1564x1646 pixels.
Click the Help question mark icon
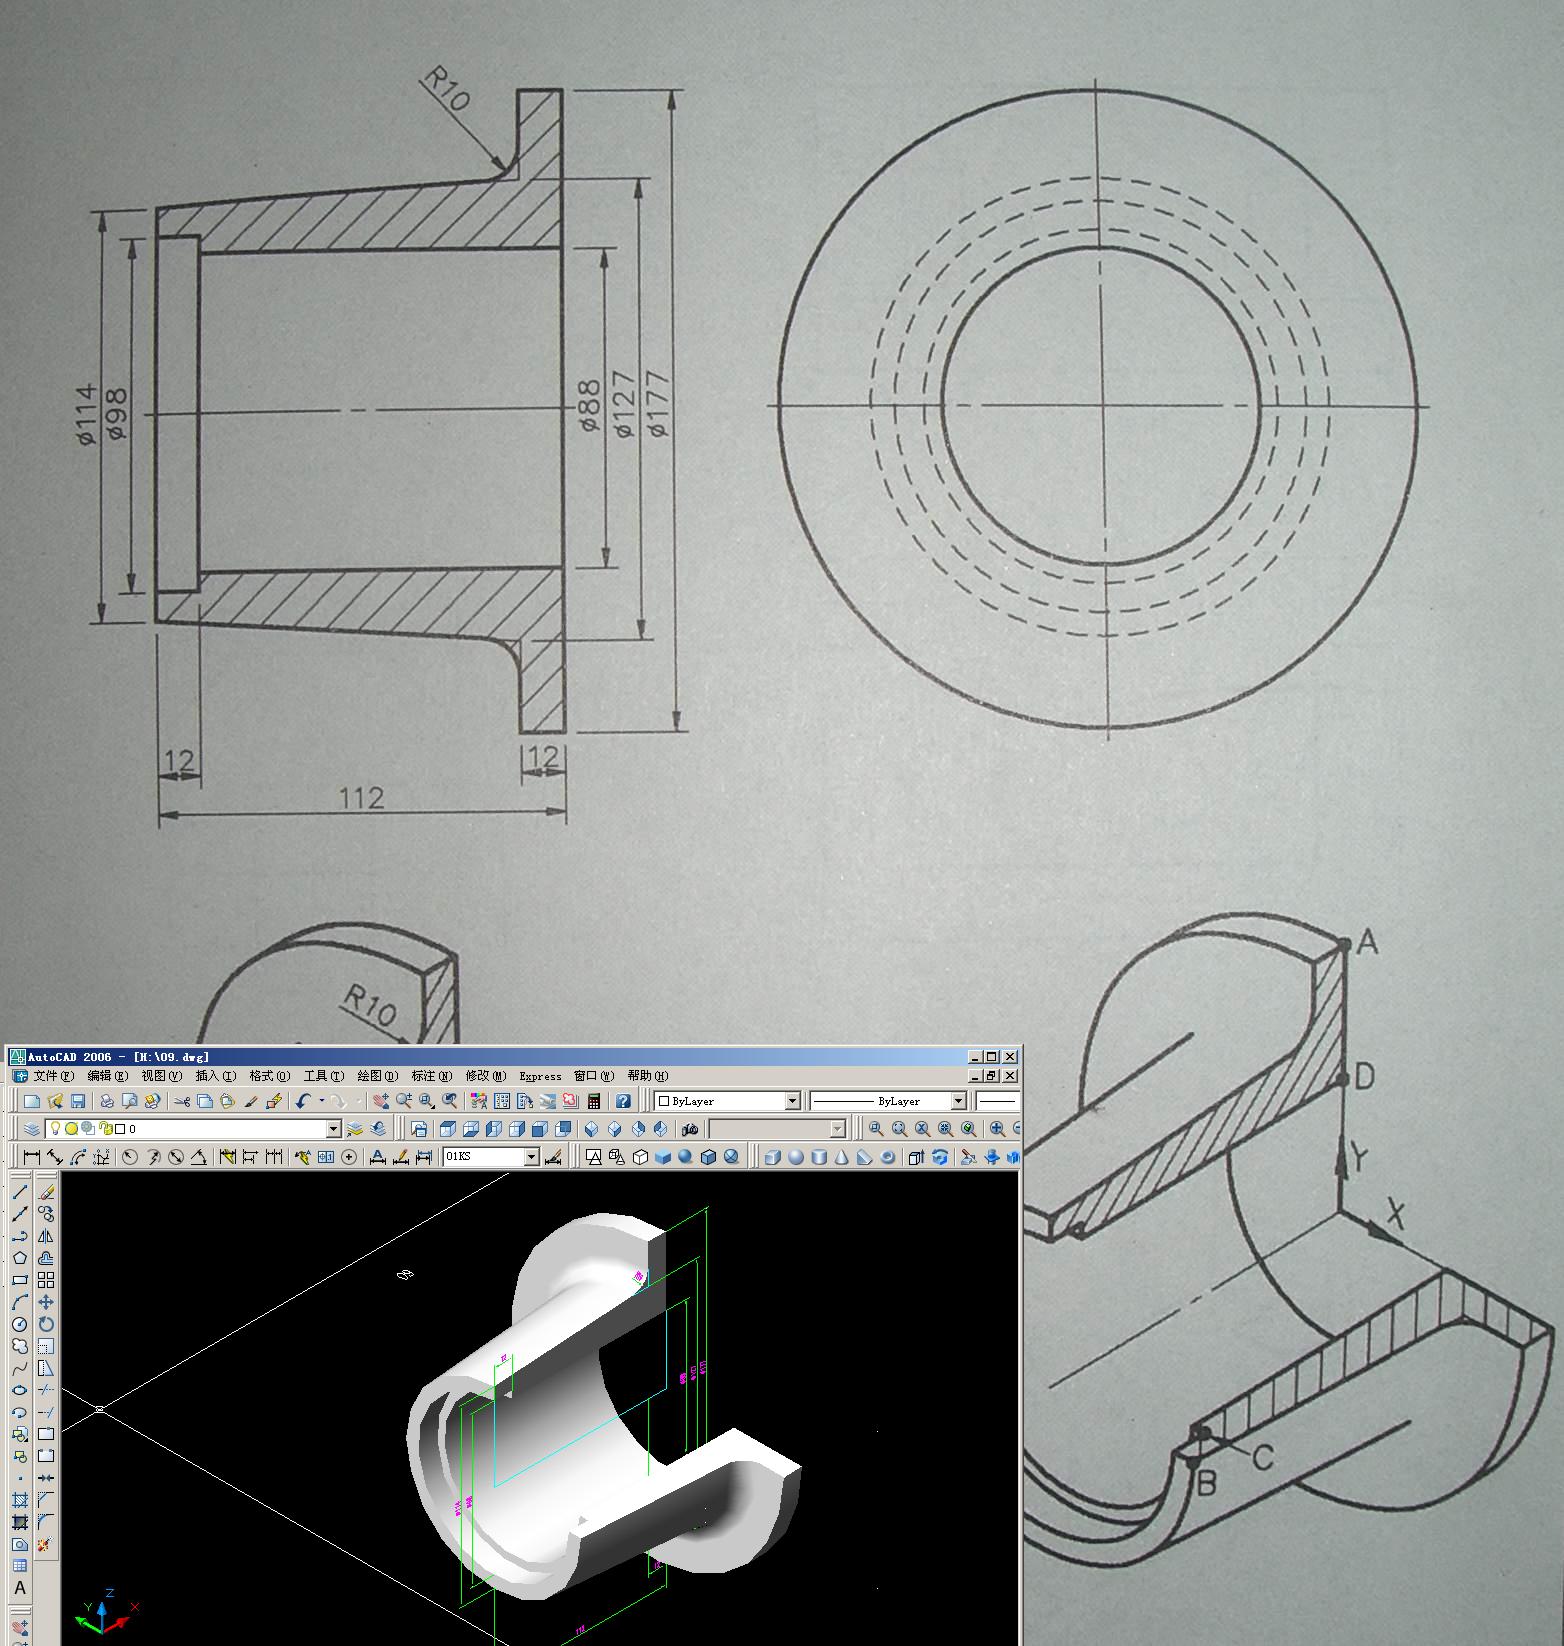click(x=623, y=1101)
